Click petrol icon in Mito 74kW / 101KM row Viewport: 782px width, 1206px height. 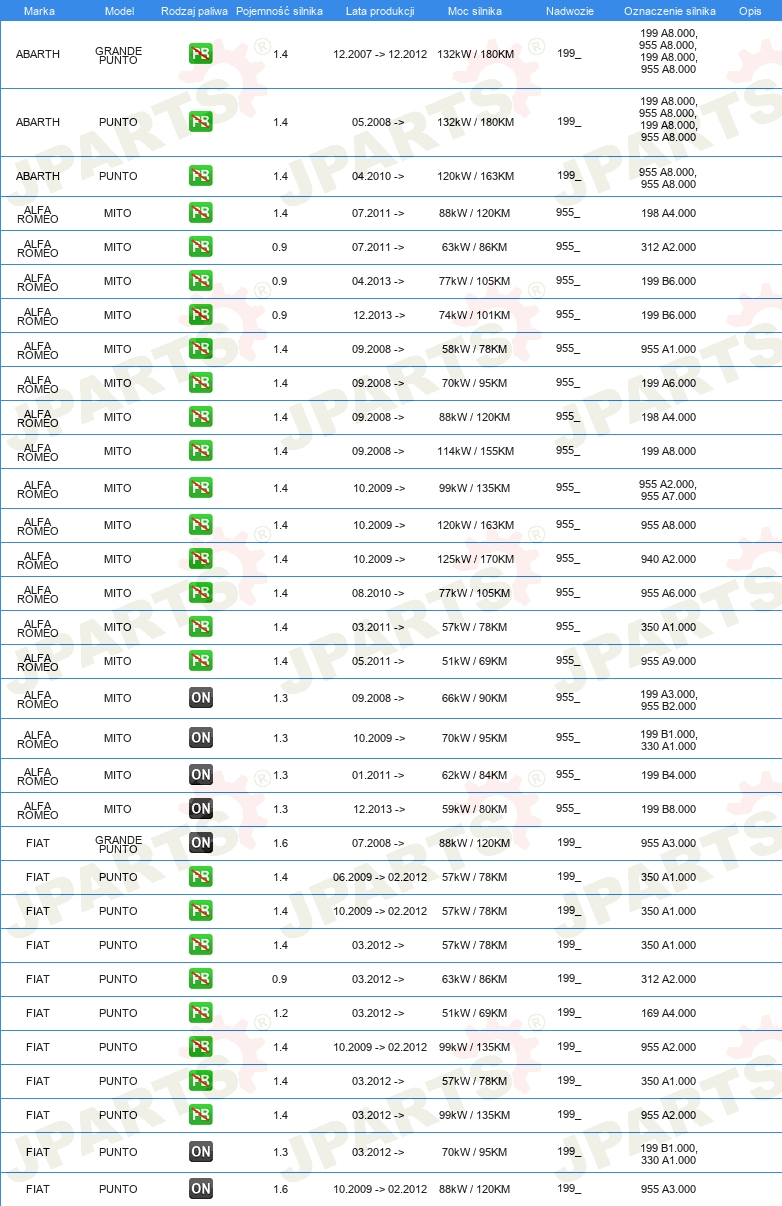(201, 315)
